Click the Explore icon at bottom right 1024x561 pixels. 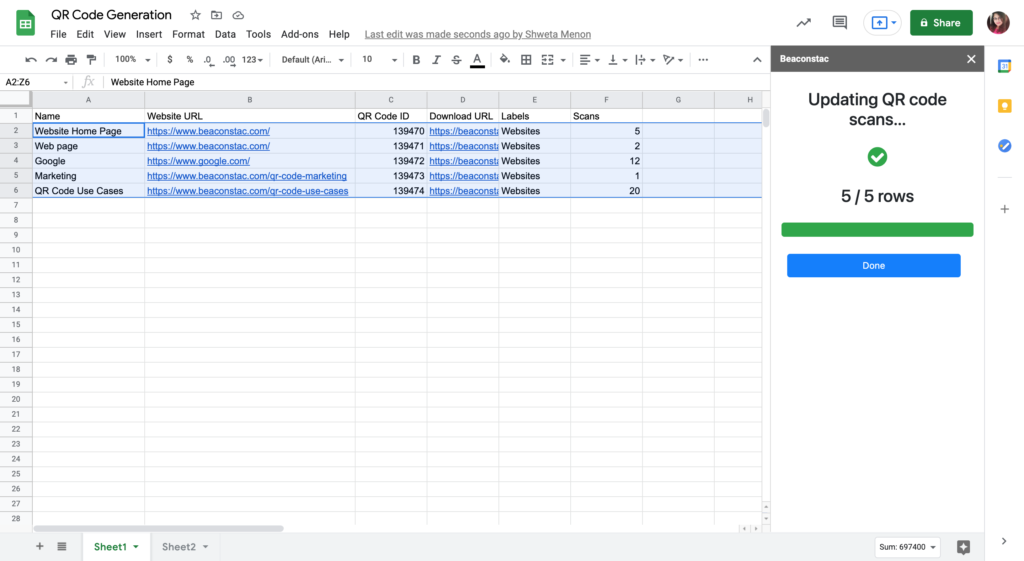click(963, 547)
